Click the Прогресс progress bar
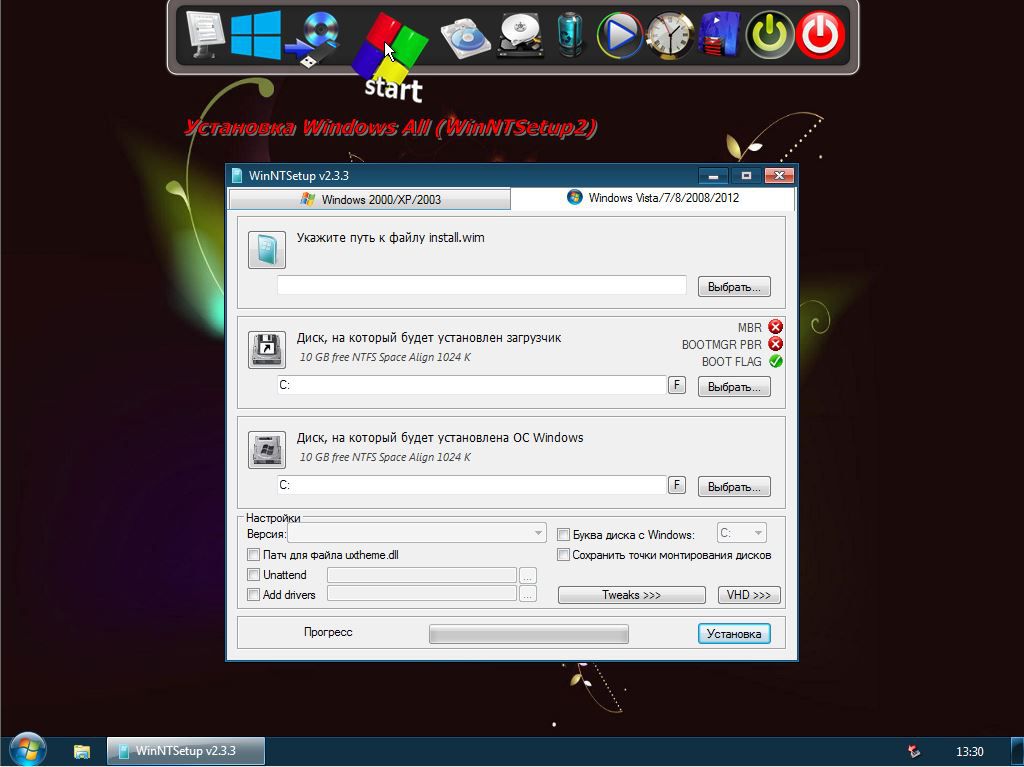Screen dimensions: 1024x767 click(x=529, y=634)
